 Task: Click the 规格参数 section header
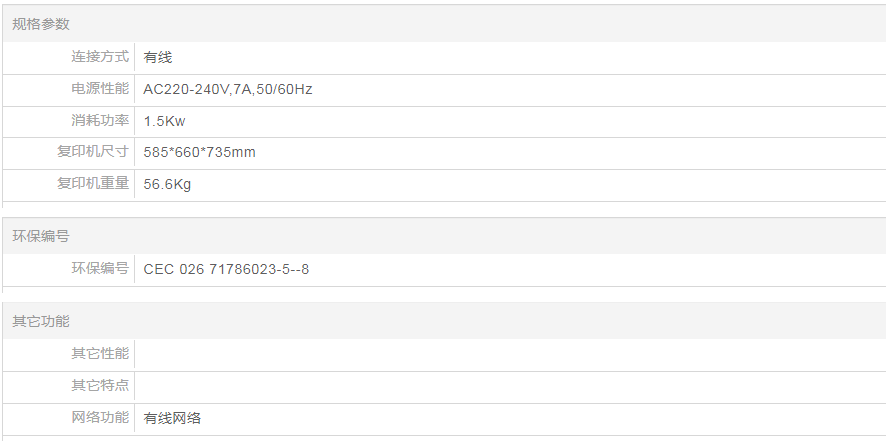[41, 24]
